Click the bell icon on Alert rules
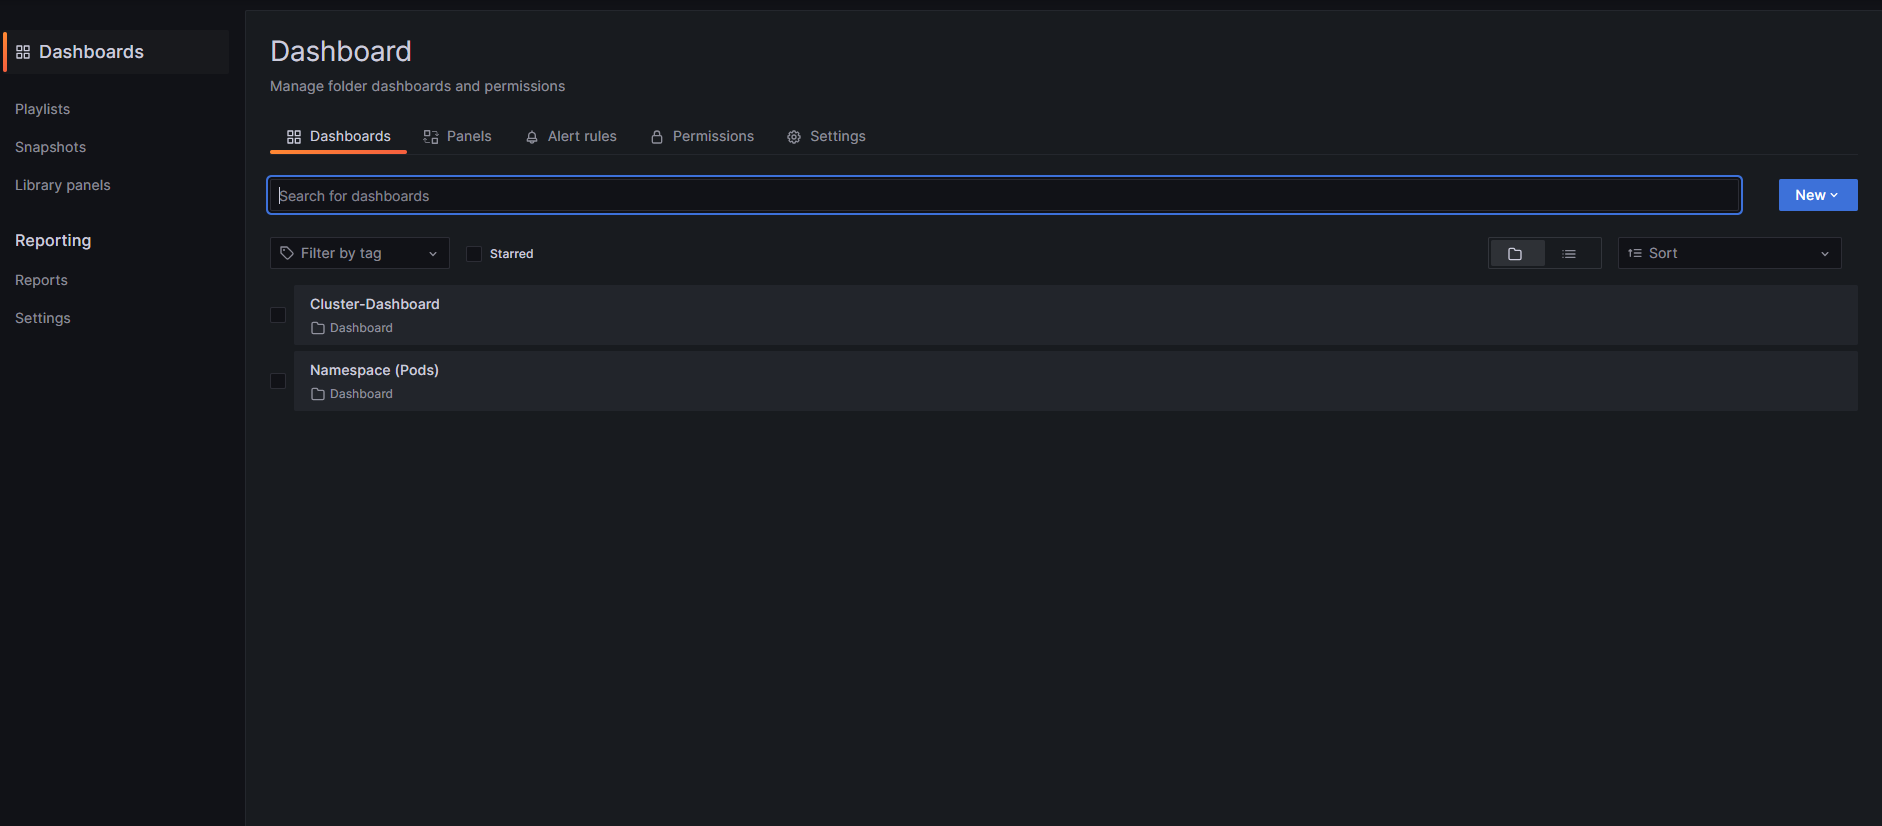 click(532, 137)
